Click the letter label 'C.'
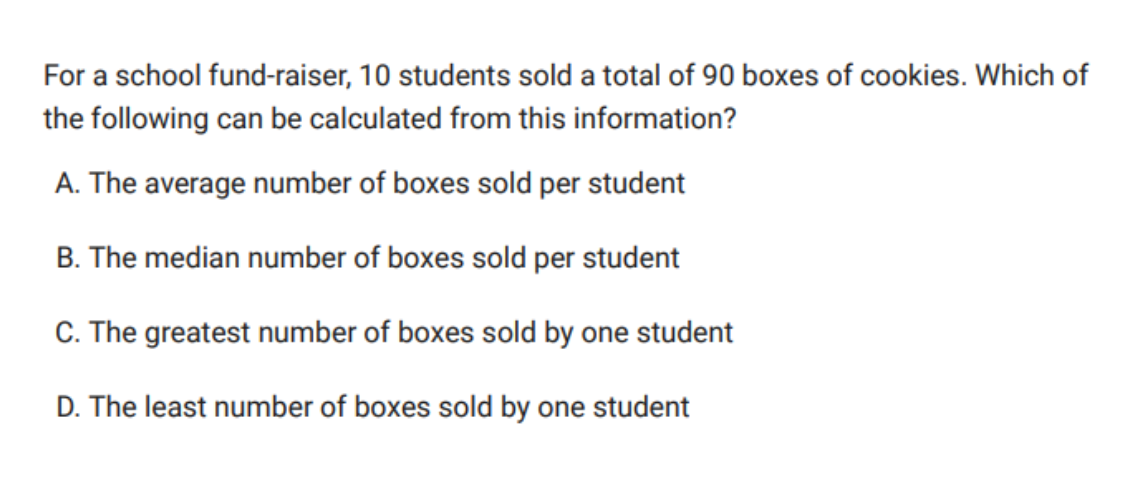Screen dimensions: 1140x500 tap(68, 332)
